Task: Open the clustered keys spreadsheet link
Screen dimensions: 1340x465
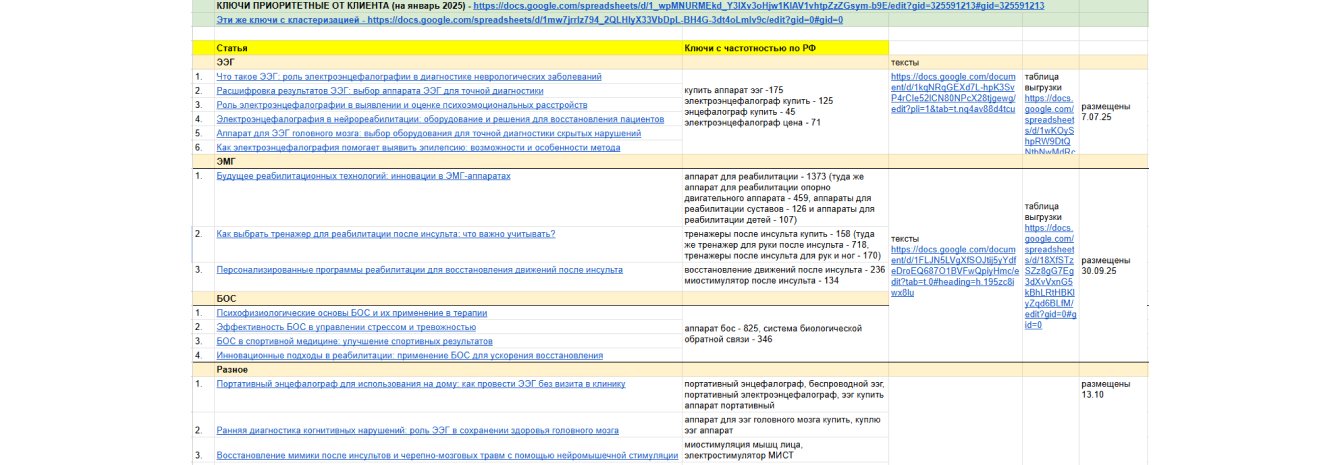Action: pyautogui.click(x=530, y=20)
